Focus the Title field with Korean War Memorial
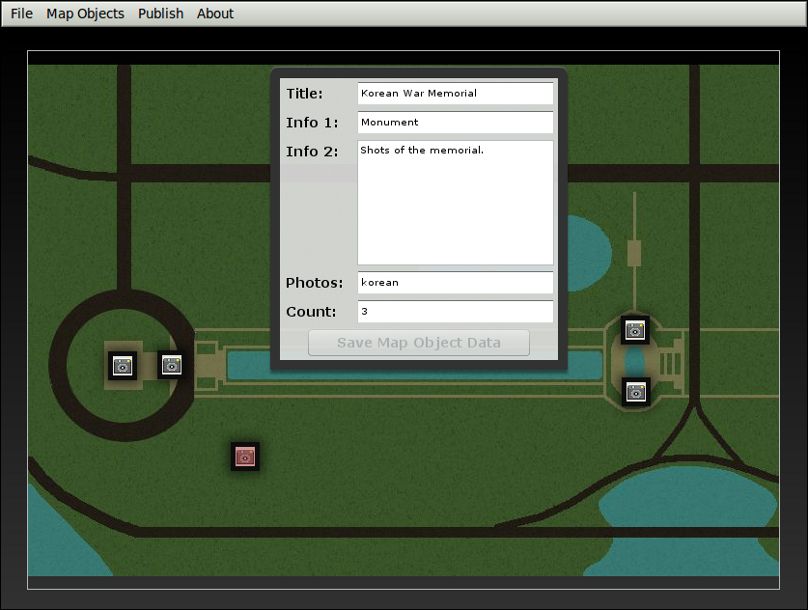The width and height of the screenshot is (808, 610). click(x=456, y=93)
